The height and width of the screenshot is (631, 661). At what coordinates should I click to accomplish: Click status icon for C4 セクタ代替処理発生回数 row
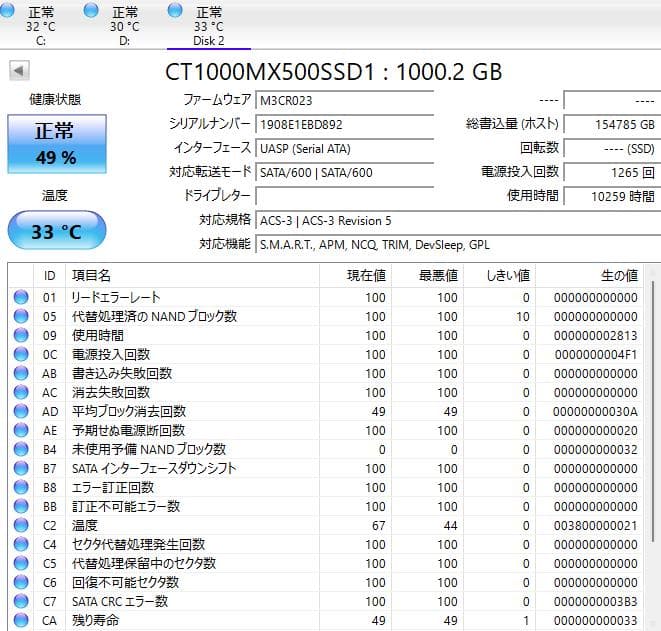(21, 544)
